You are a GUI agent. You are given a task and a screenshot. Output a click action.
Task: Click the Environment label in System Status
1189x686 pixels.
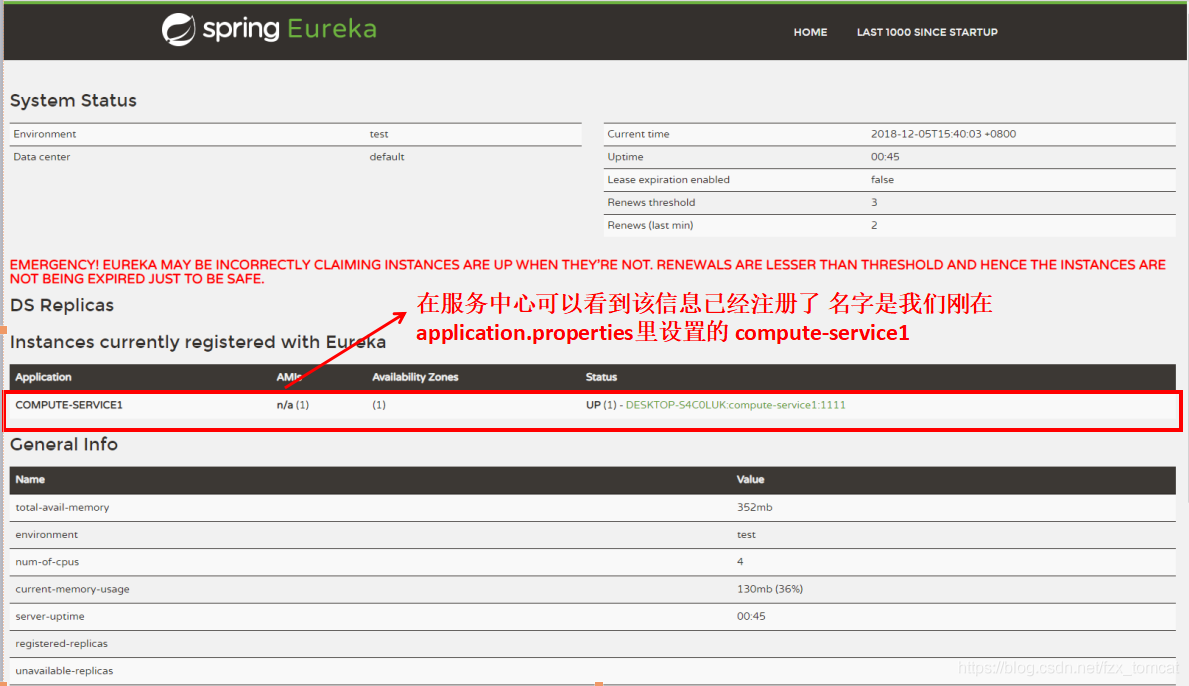tap(45, 134)
